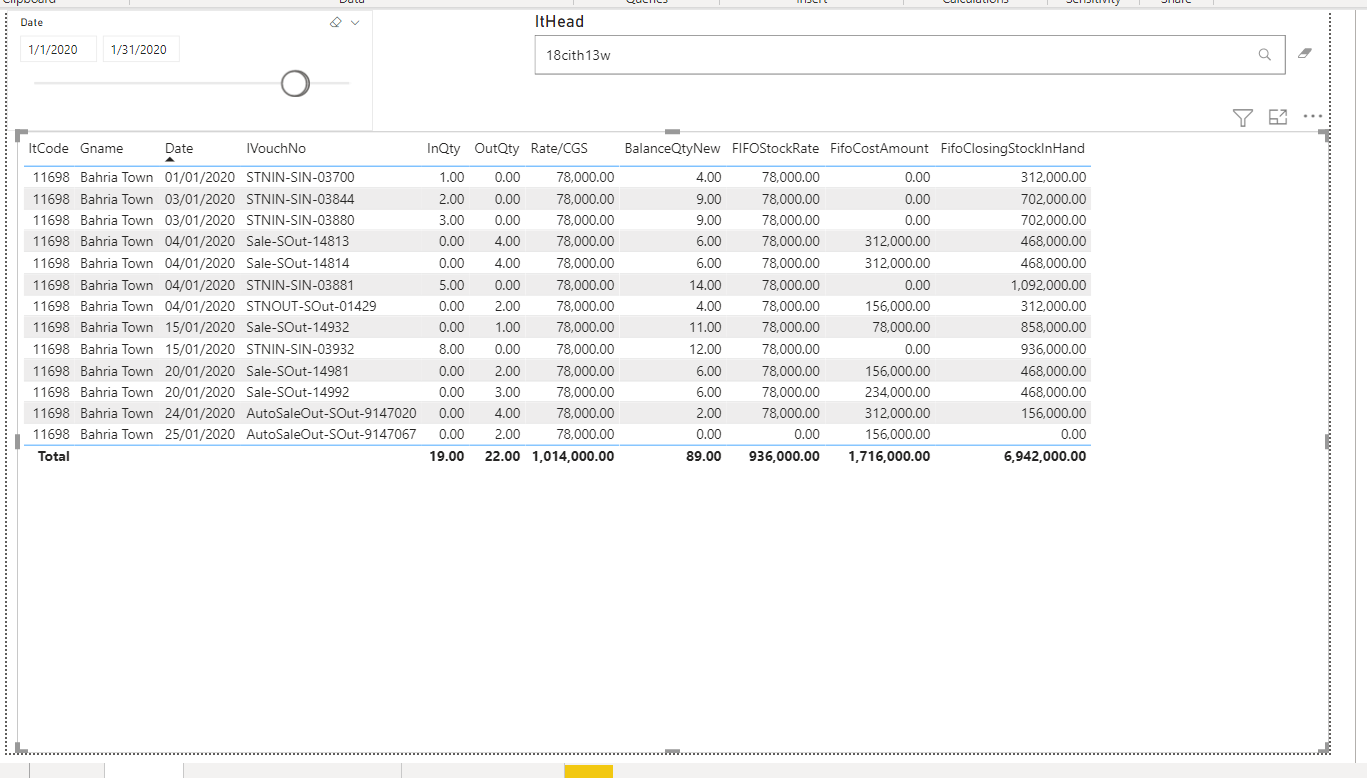Click the end date field 1/31/2020
Image resolution: width=1367 pixels, height=778 pixels.
tap(141, 49)
